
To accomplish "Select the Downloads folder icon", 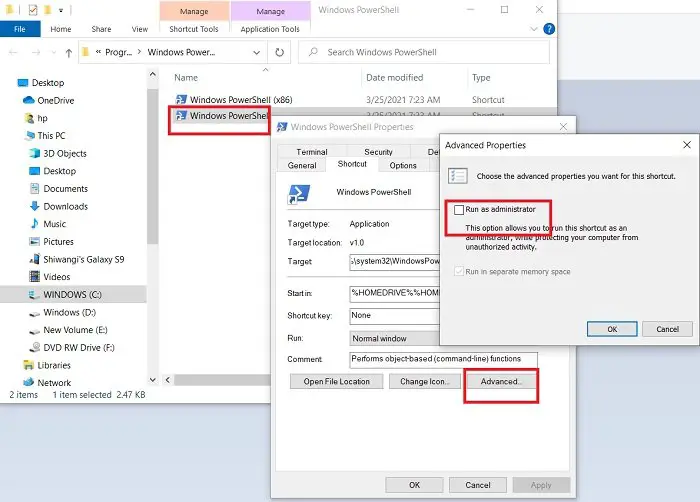I will [34, 206].
